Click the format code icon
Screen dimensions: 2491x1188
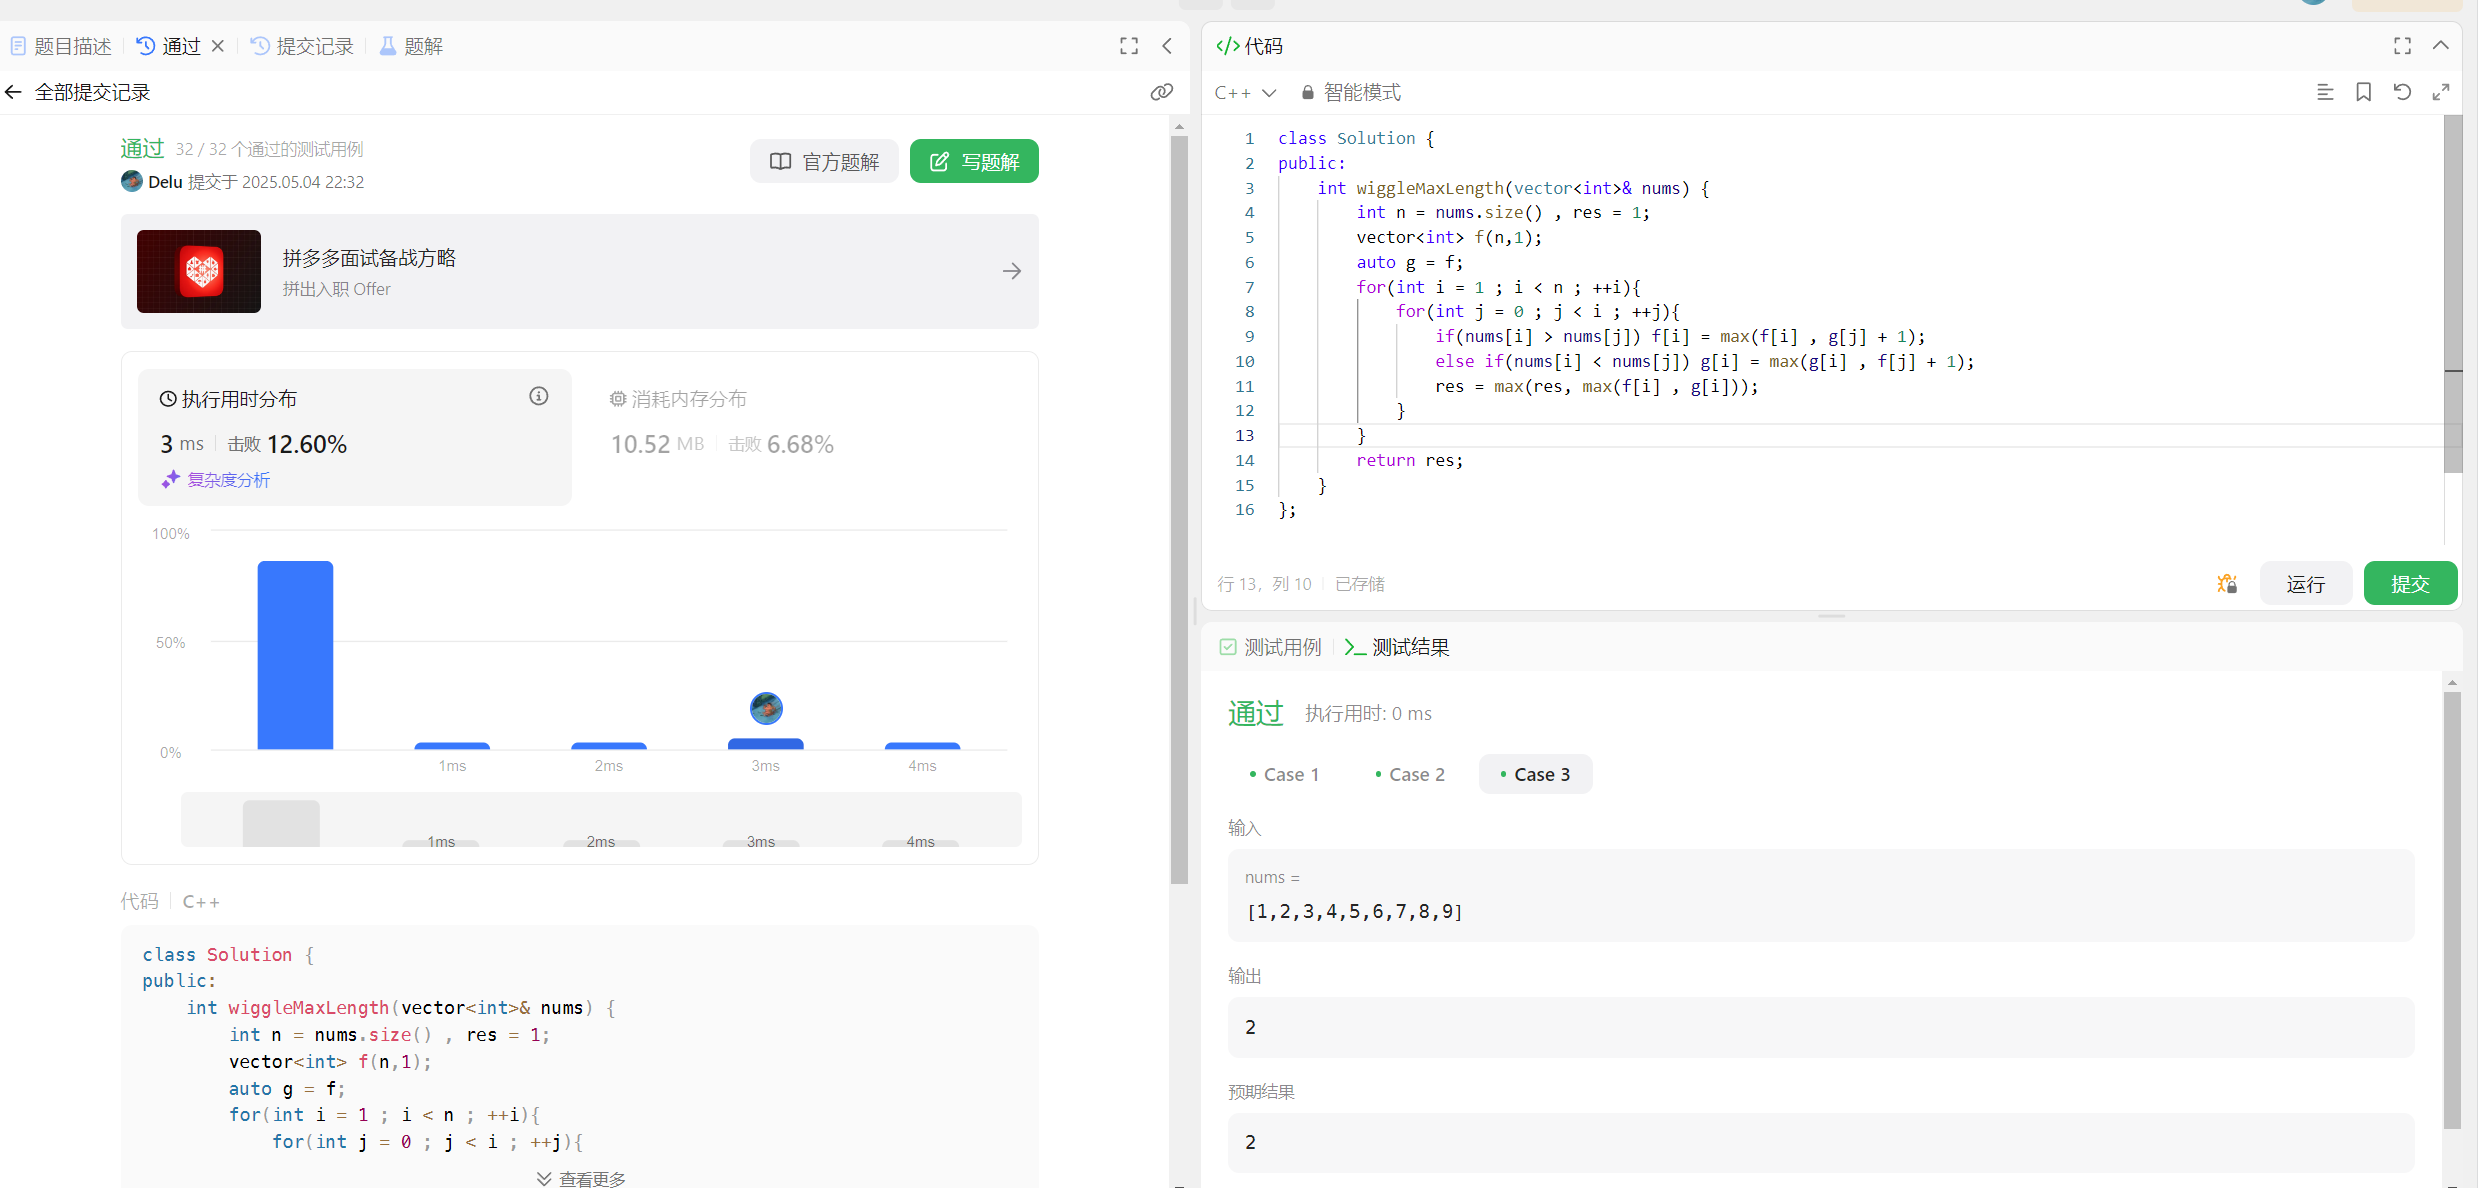(x=2325, y=92)
